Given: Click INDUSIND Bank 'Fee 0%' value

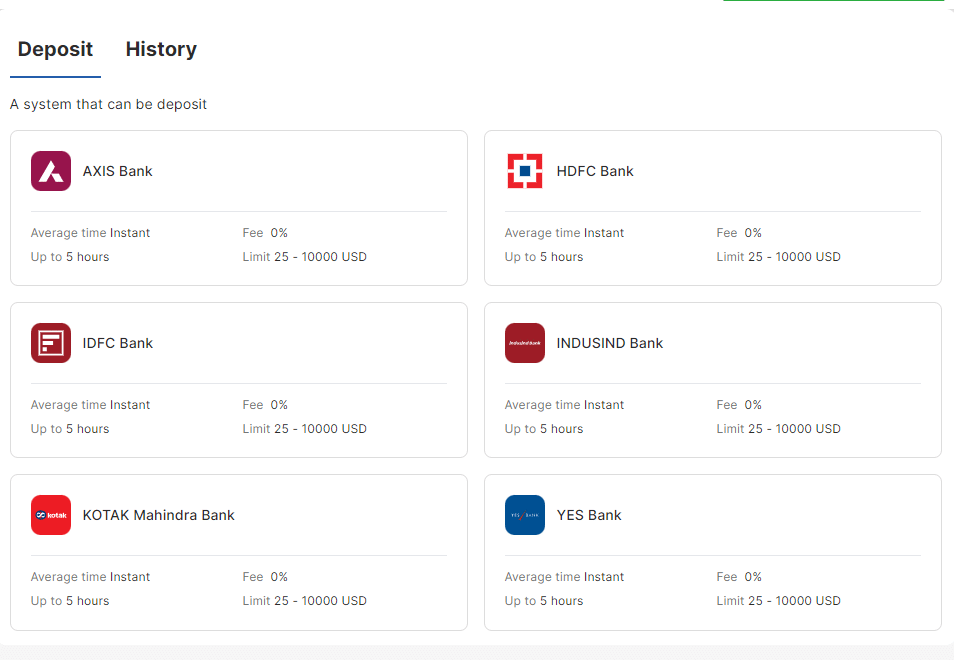Looking at the screenshot, I should (739, 405).
